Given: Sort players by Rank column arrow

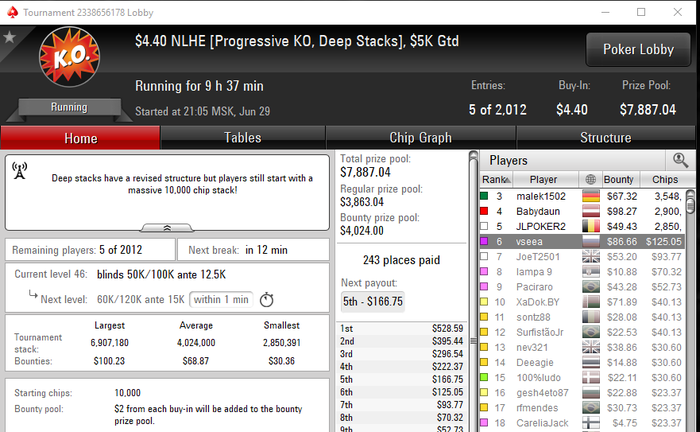Looking at the screenshot, I should pyautogui.click(x=508, y=180).
